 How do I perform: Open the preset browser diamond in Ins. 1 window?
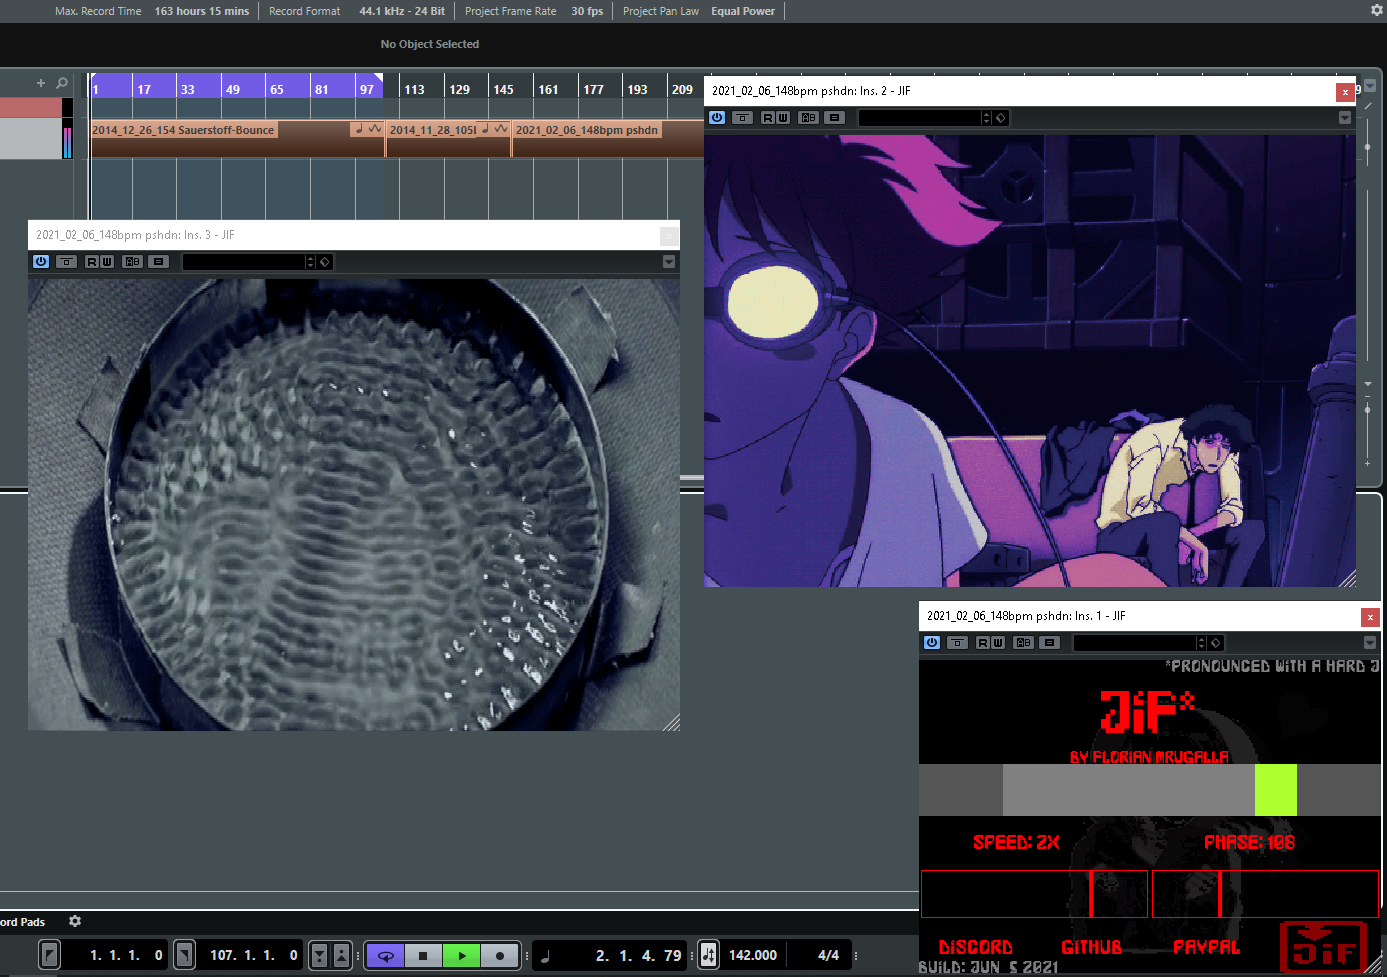tap(1216, 643)
